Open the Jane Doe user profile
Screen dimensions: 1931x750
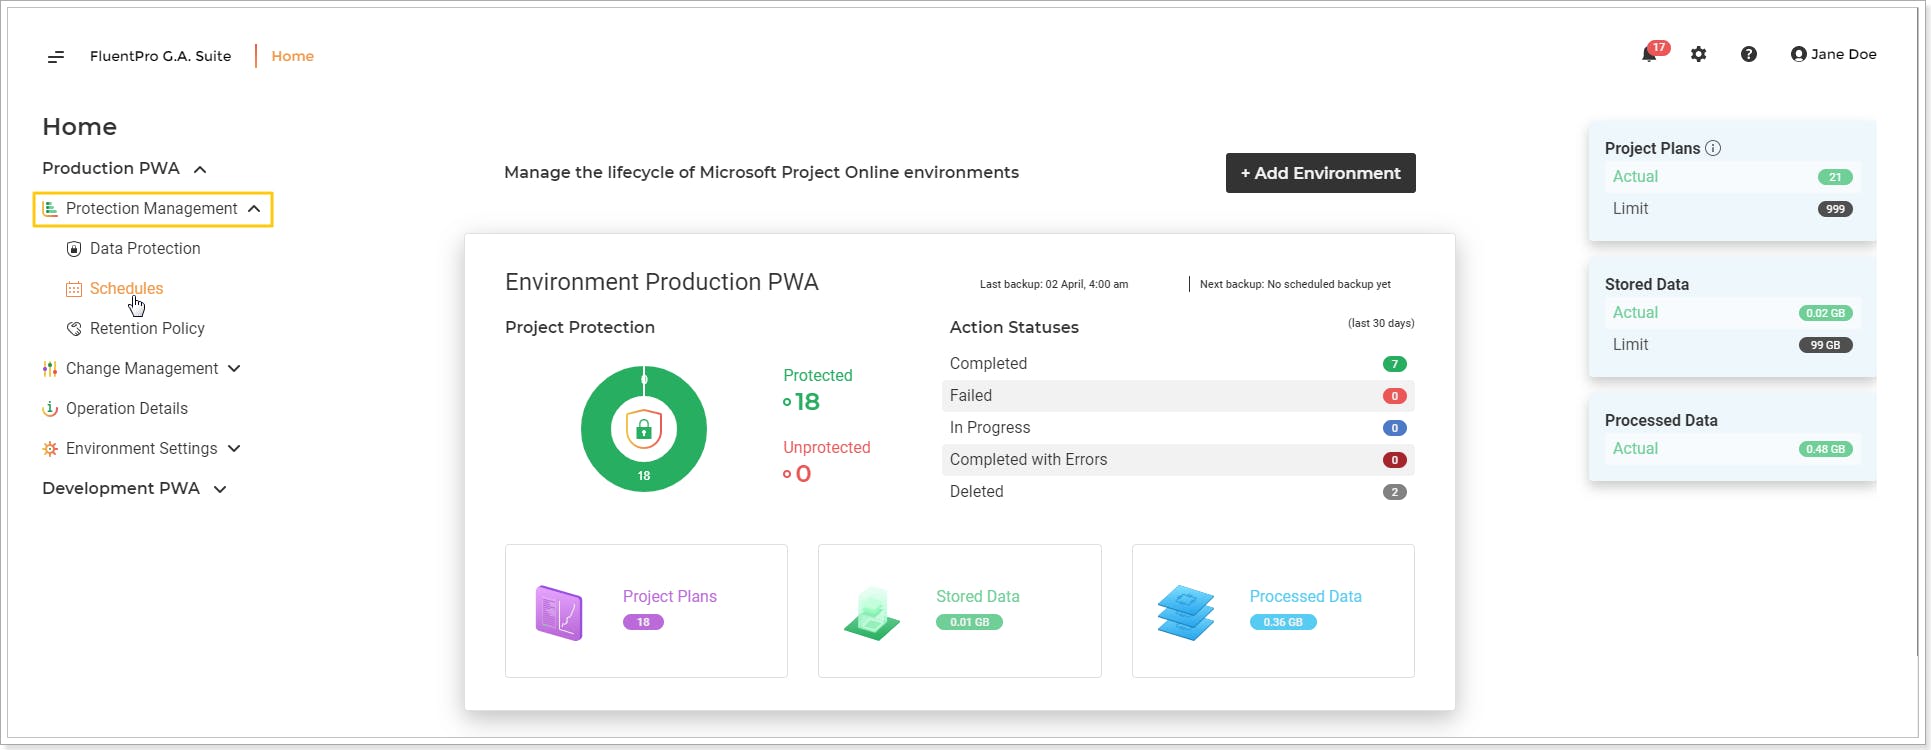tap(1833, 55)
